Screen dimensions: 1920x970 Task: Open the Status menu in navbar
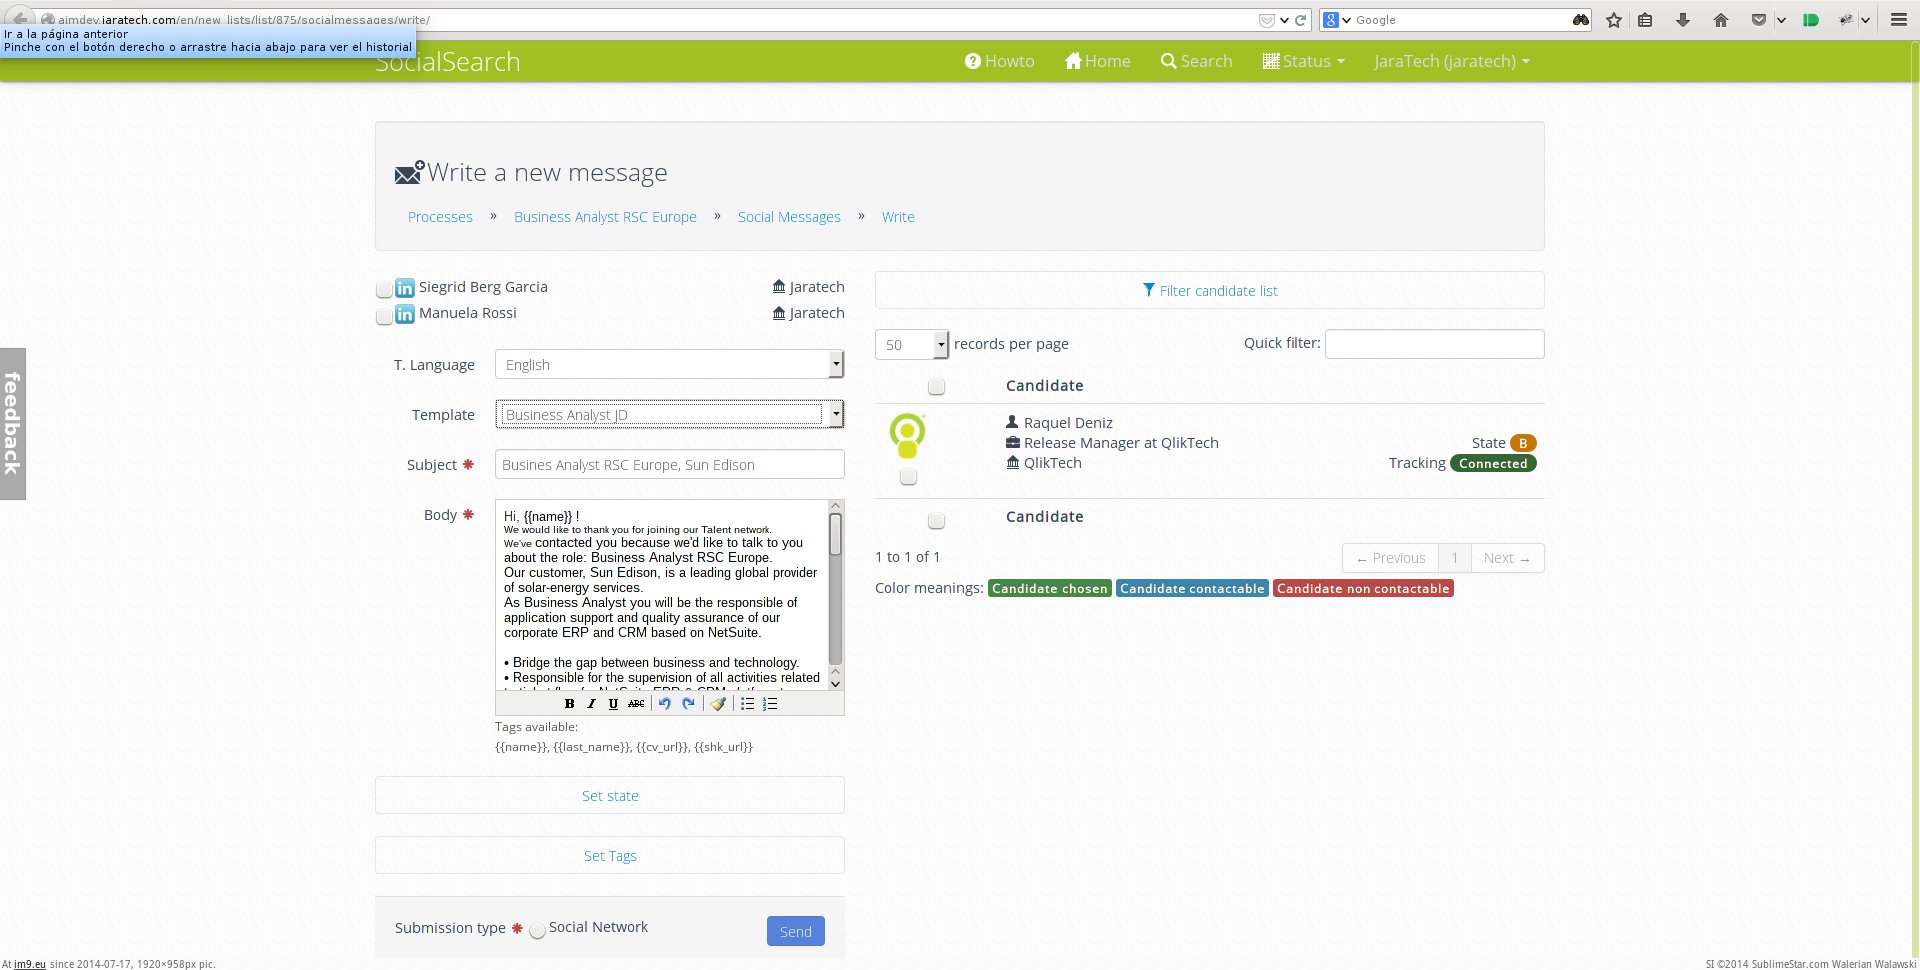(x=1303, y=61)
